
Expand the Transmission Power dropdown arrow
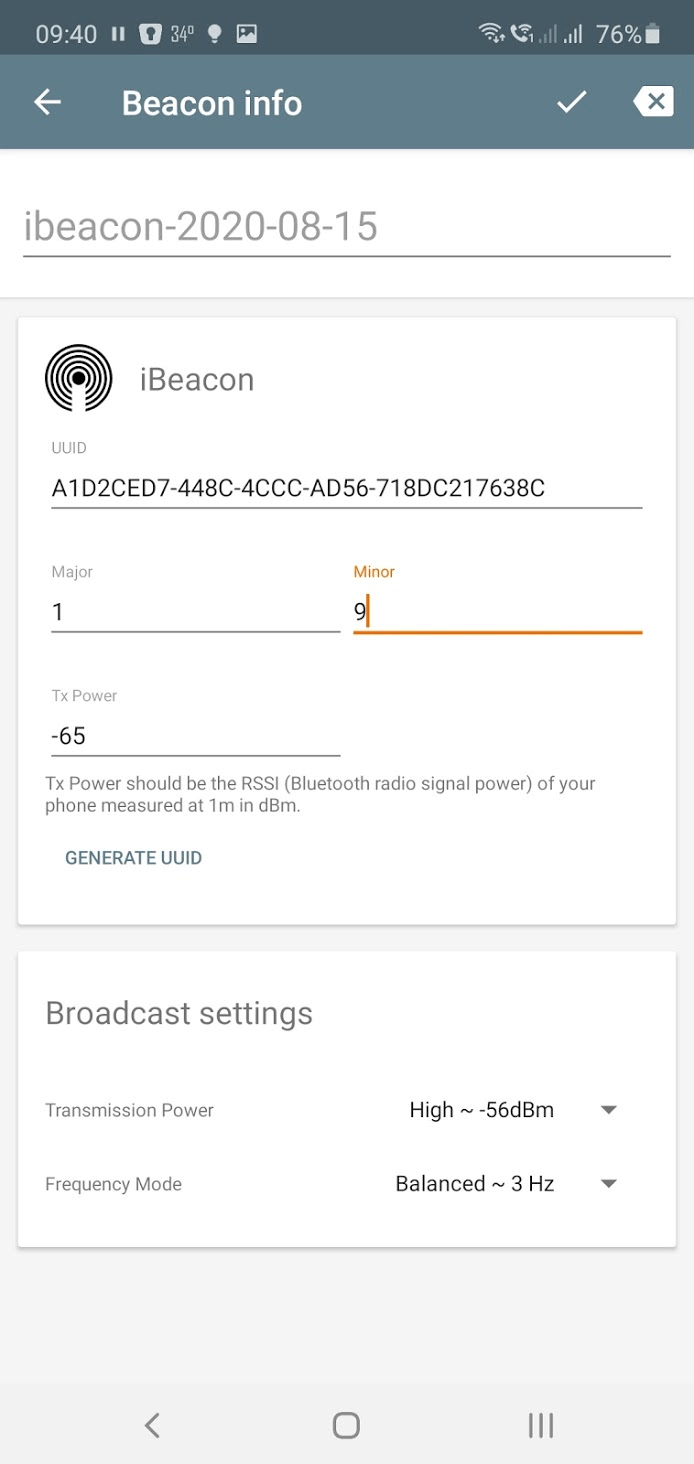click(x=608, y=1110)
